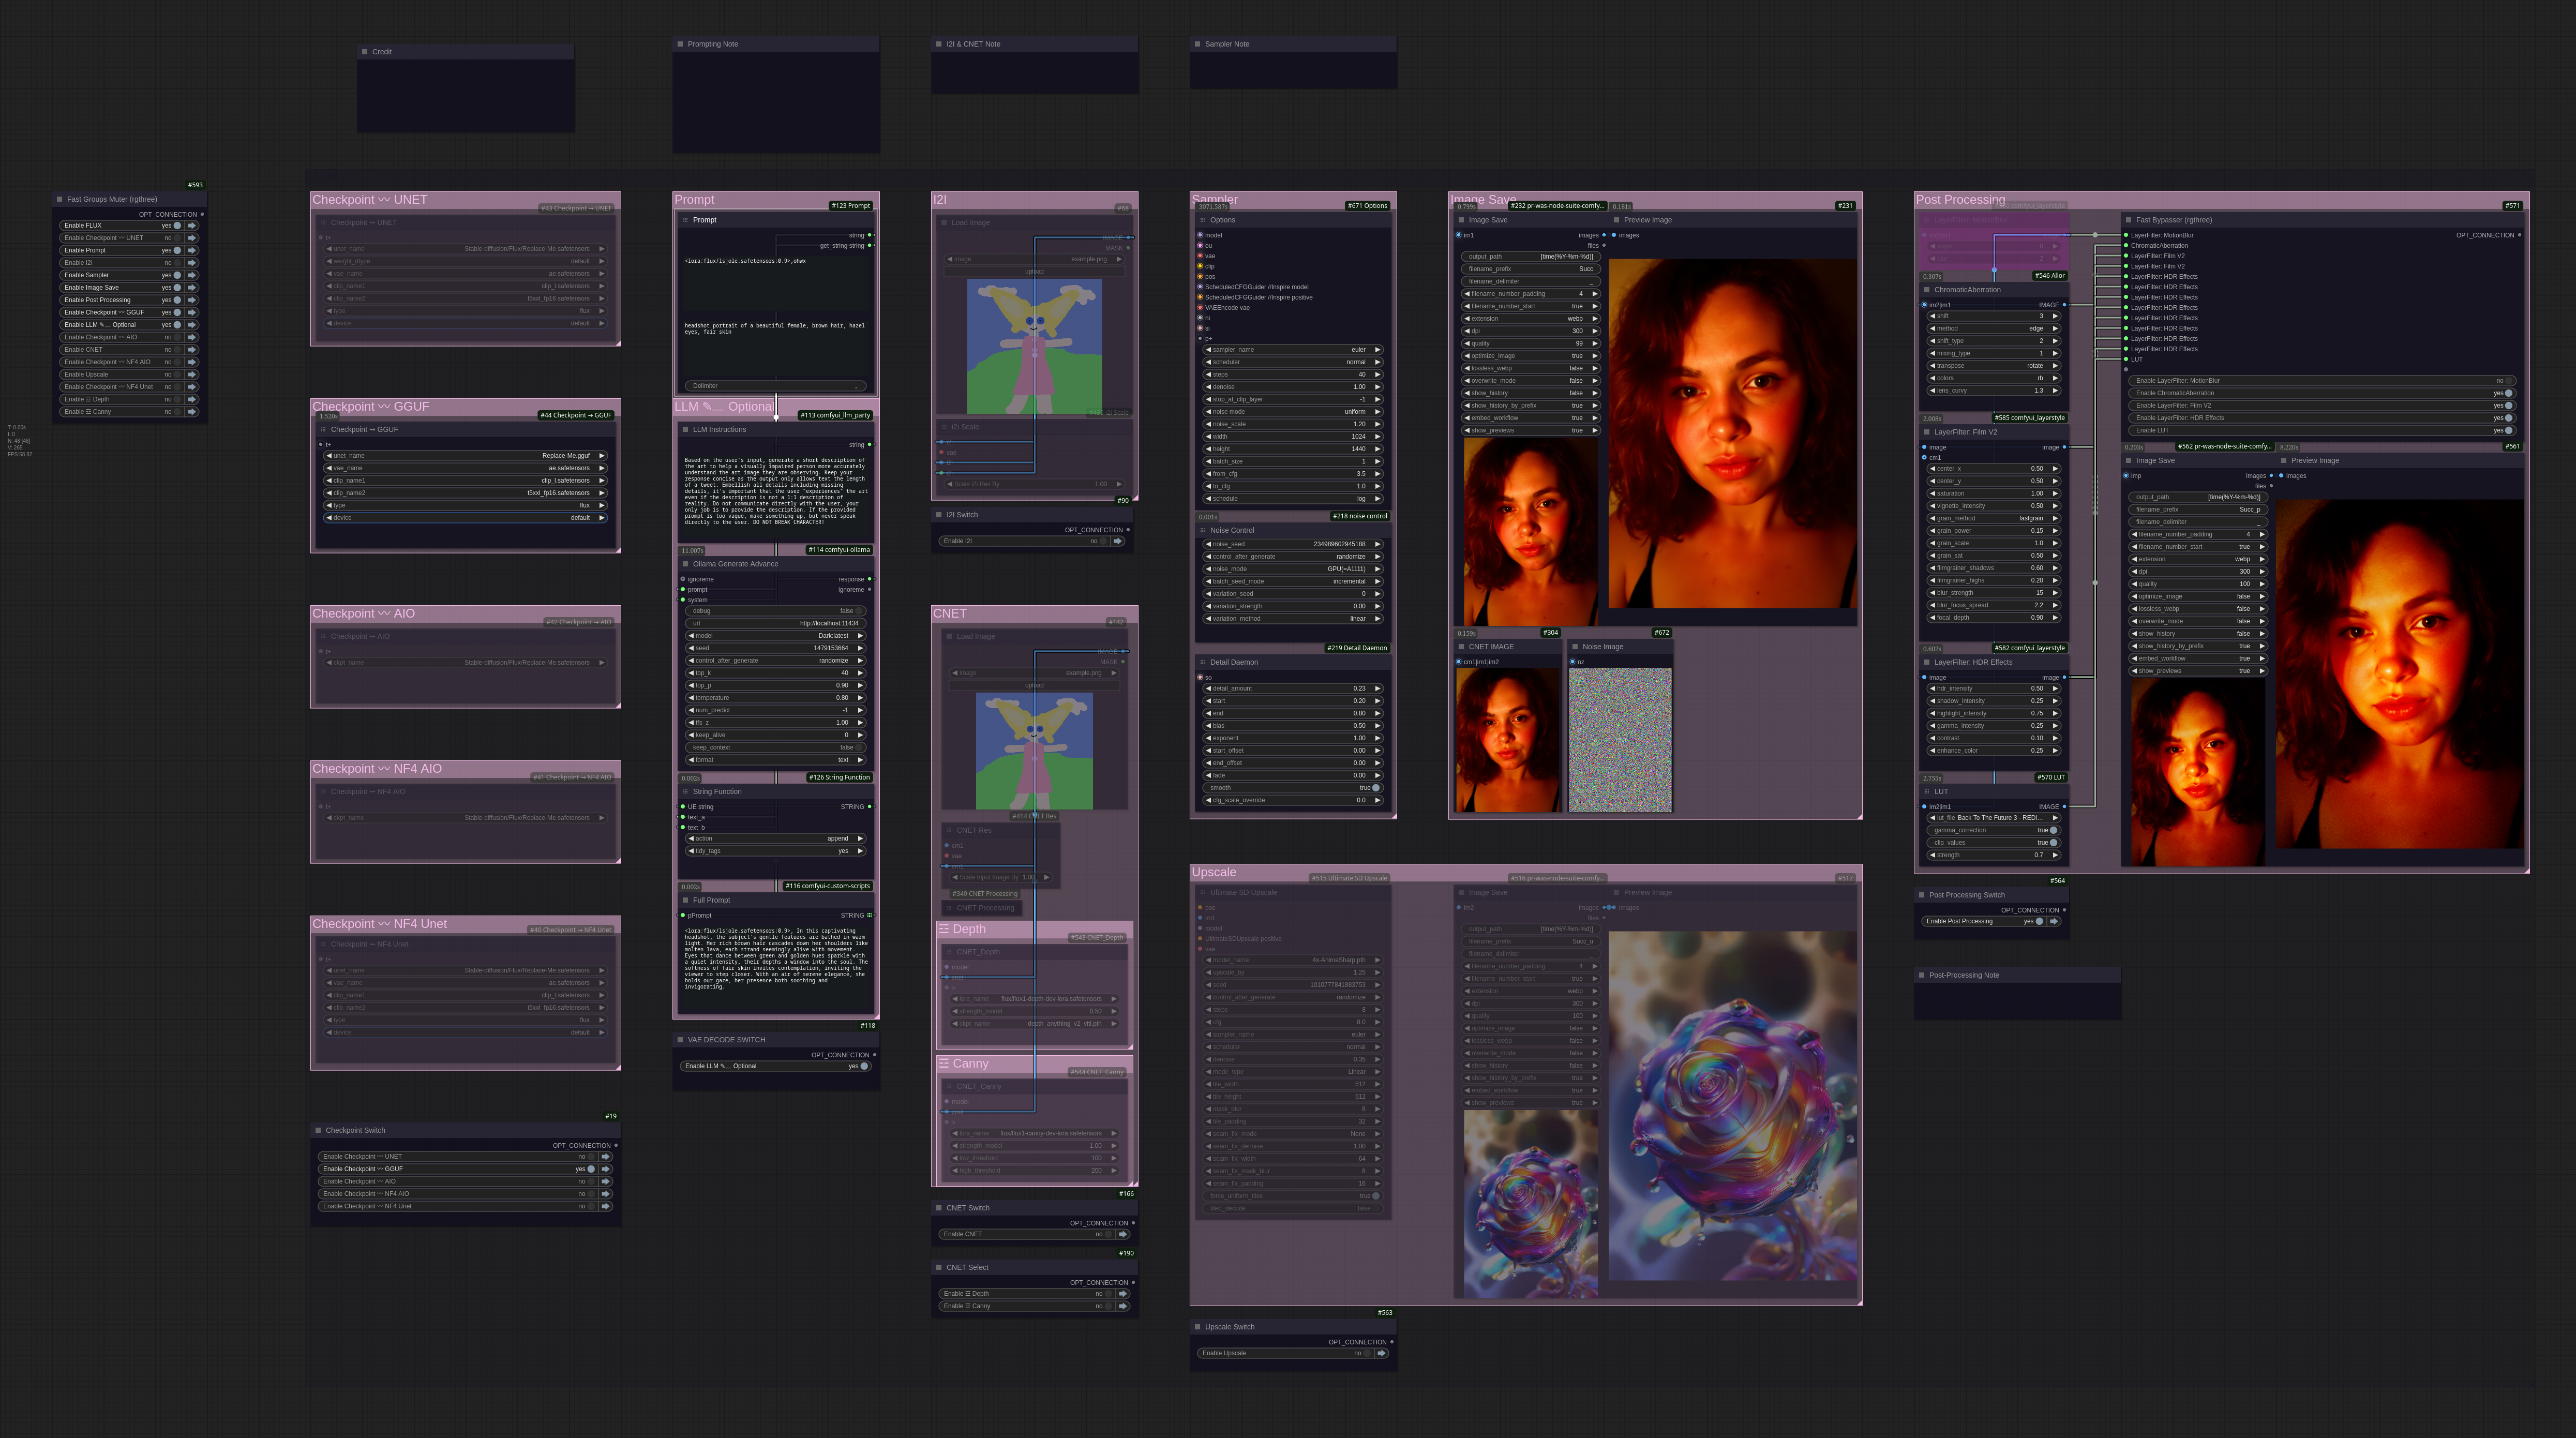Click the Noise Control node grip icon
Viewport: 2576px width, 1438px height.
1202,530
